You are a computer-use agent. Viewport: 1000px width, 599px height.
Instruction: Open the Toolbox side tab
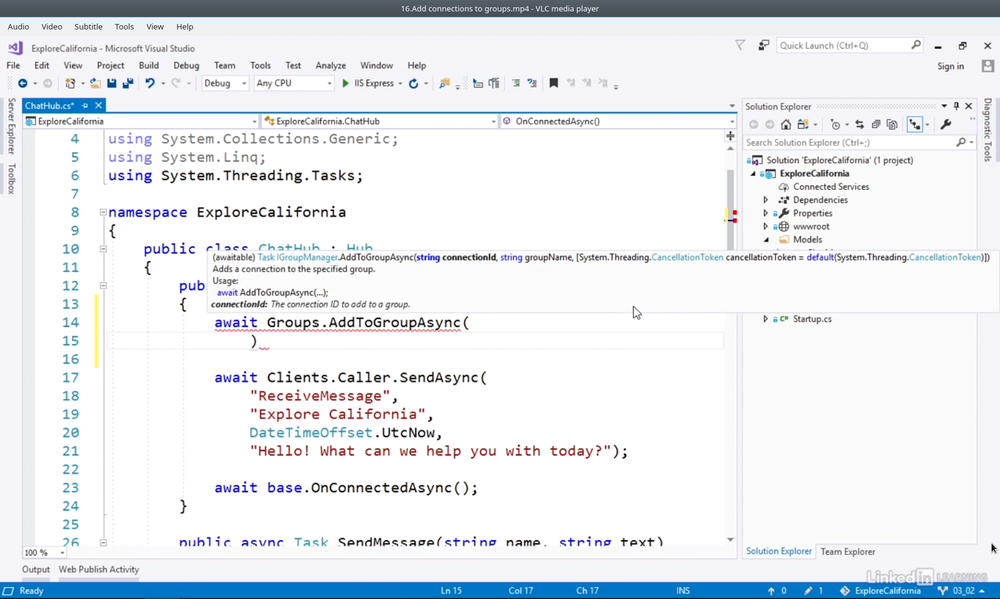11,179
